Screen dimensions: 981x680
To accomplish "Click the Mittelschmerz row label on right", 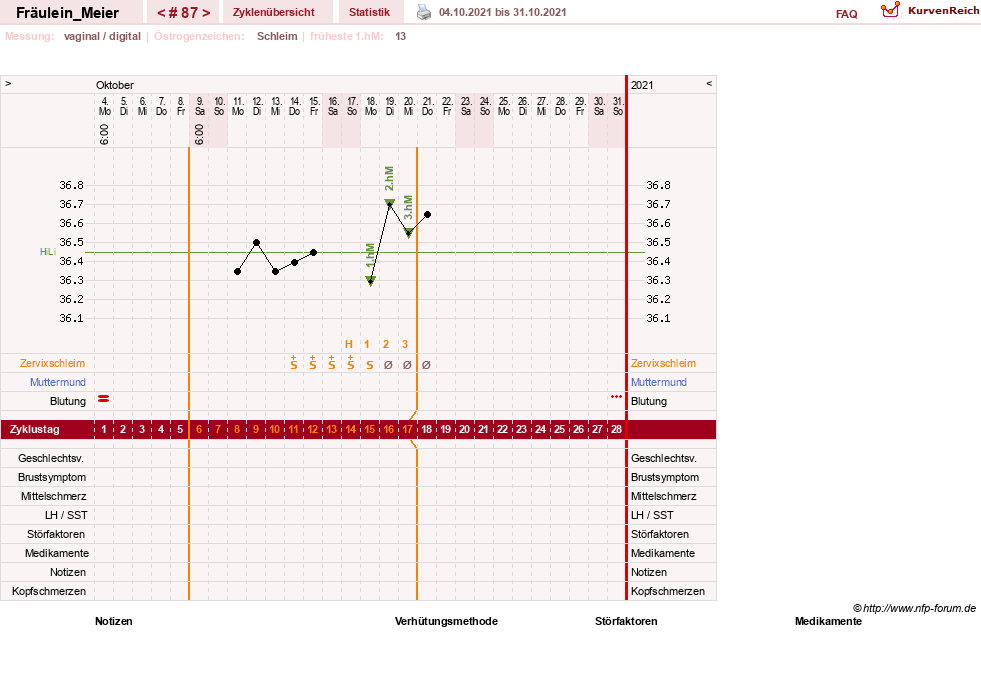I will [663, 496].
